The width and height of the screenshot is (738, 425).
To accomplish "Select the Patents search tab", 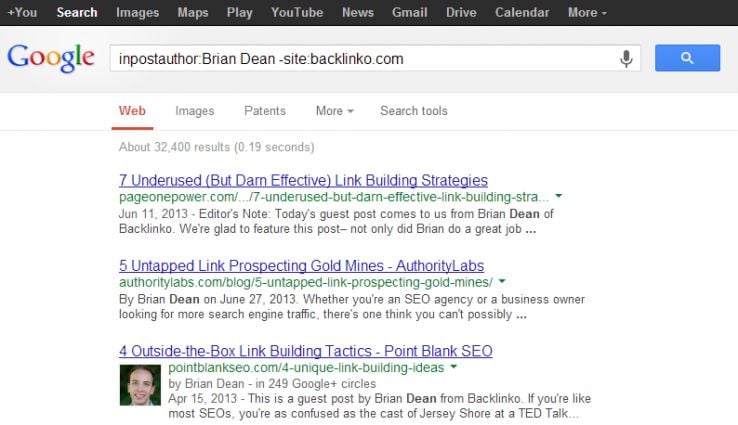I will pos(264,111).
